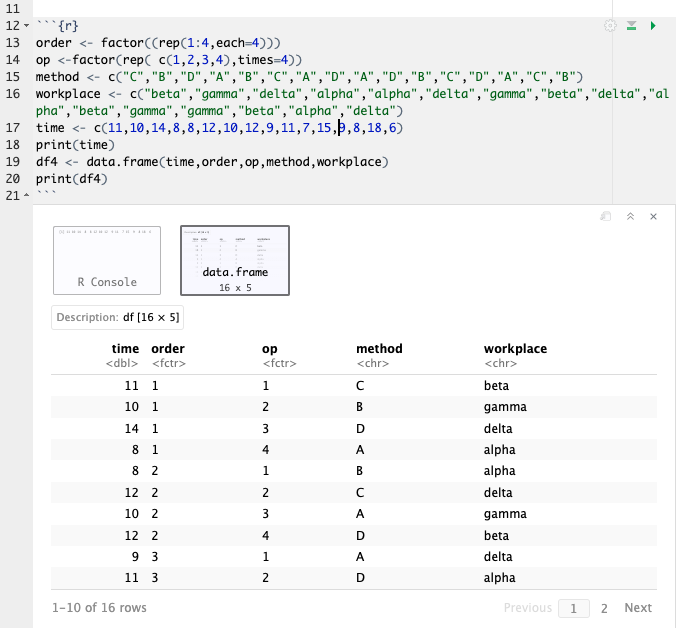Place cursor in 'print(time)' code line
676x628 pixels.
pos(75,145)
